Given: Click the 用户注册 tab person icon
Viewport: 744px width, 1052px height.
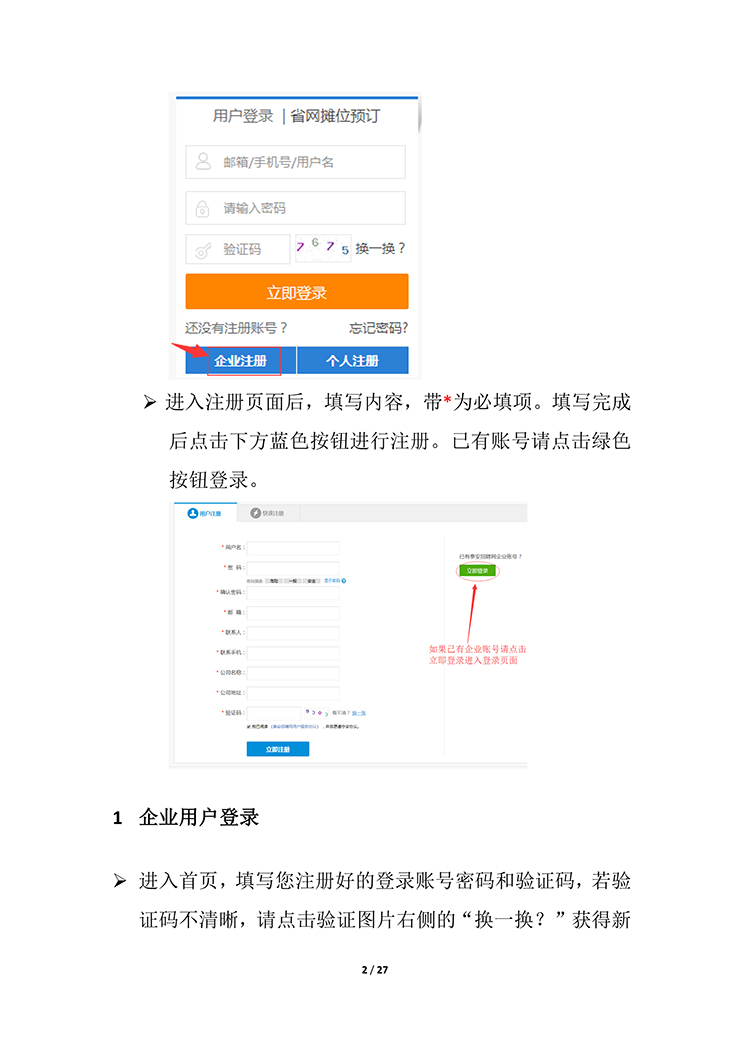Looking at the screenshot, I should pos(193,513).
